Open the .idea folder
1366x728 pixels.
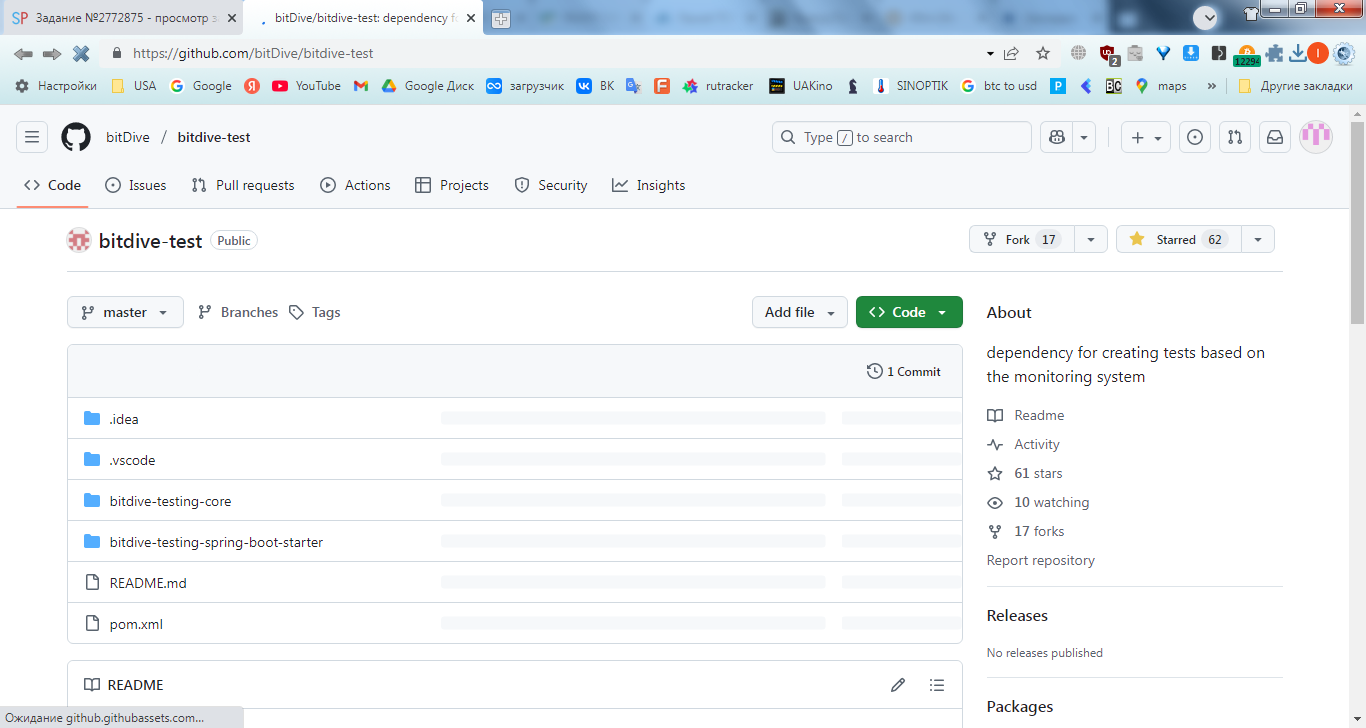(x=124, y=419)
